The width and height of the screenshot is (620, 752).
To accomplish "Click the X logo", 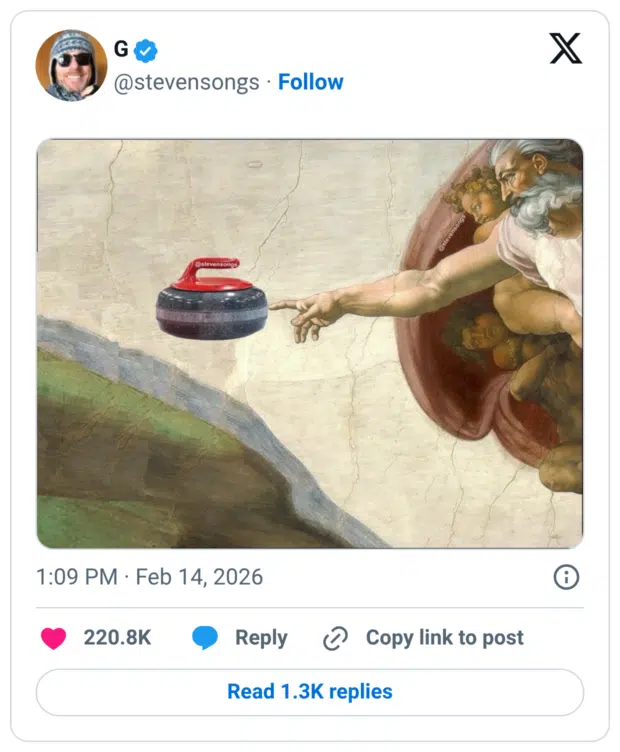I will (565, 48).
